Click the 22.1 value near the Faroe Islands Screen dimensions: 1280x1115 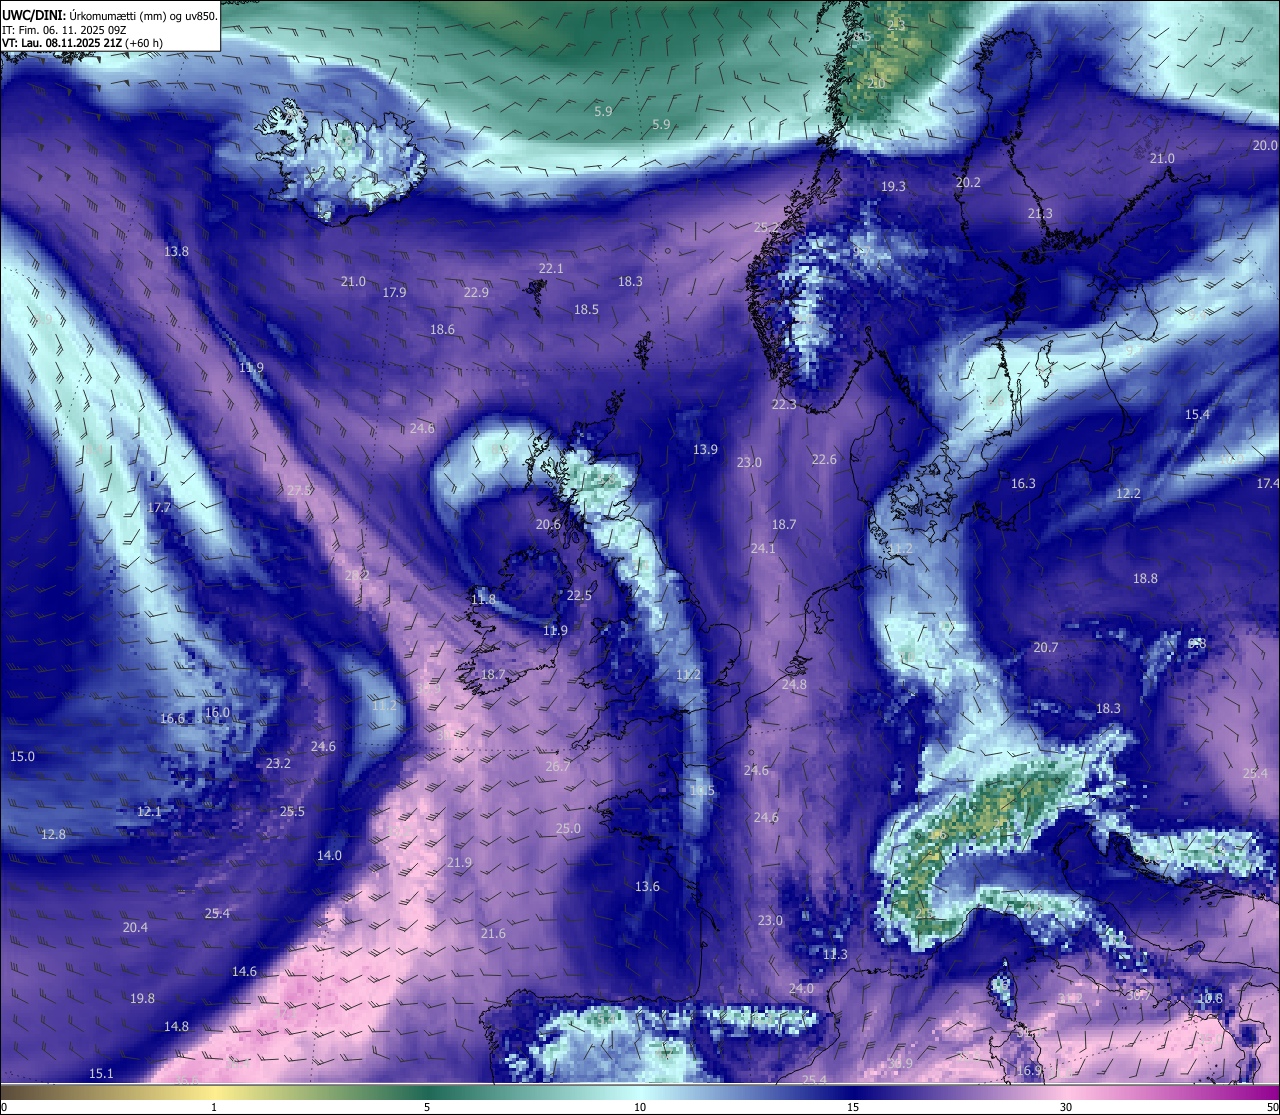click(x=551, y=269)
